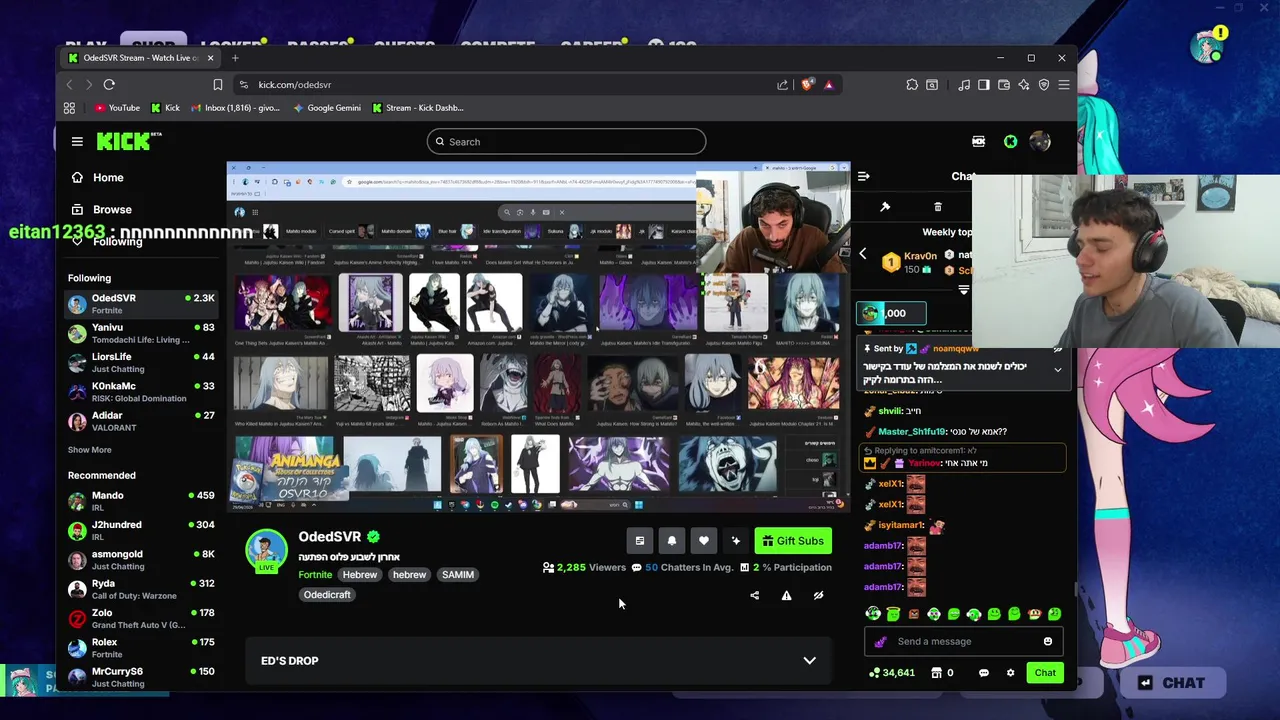This screenshot has width=1280, height=720.
Task: Open Leo AI sparkle icon in toolbar
Action: point(1024,85)
